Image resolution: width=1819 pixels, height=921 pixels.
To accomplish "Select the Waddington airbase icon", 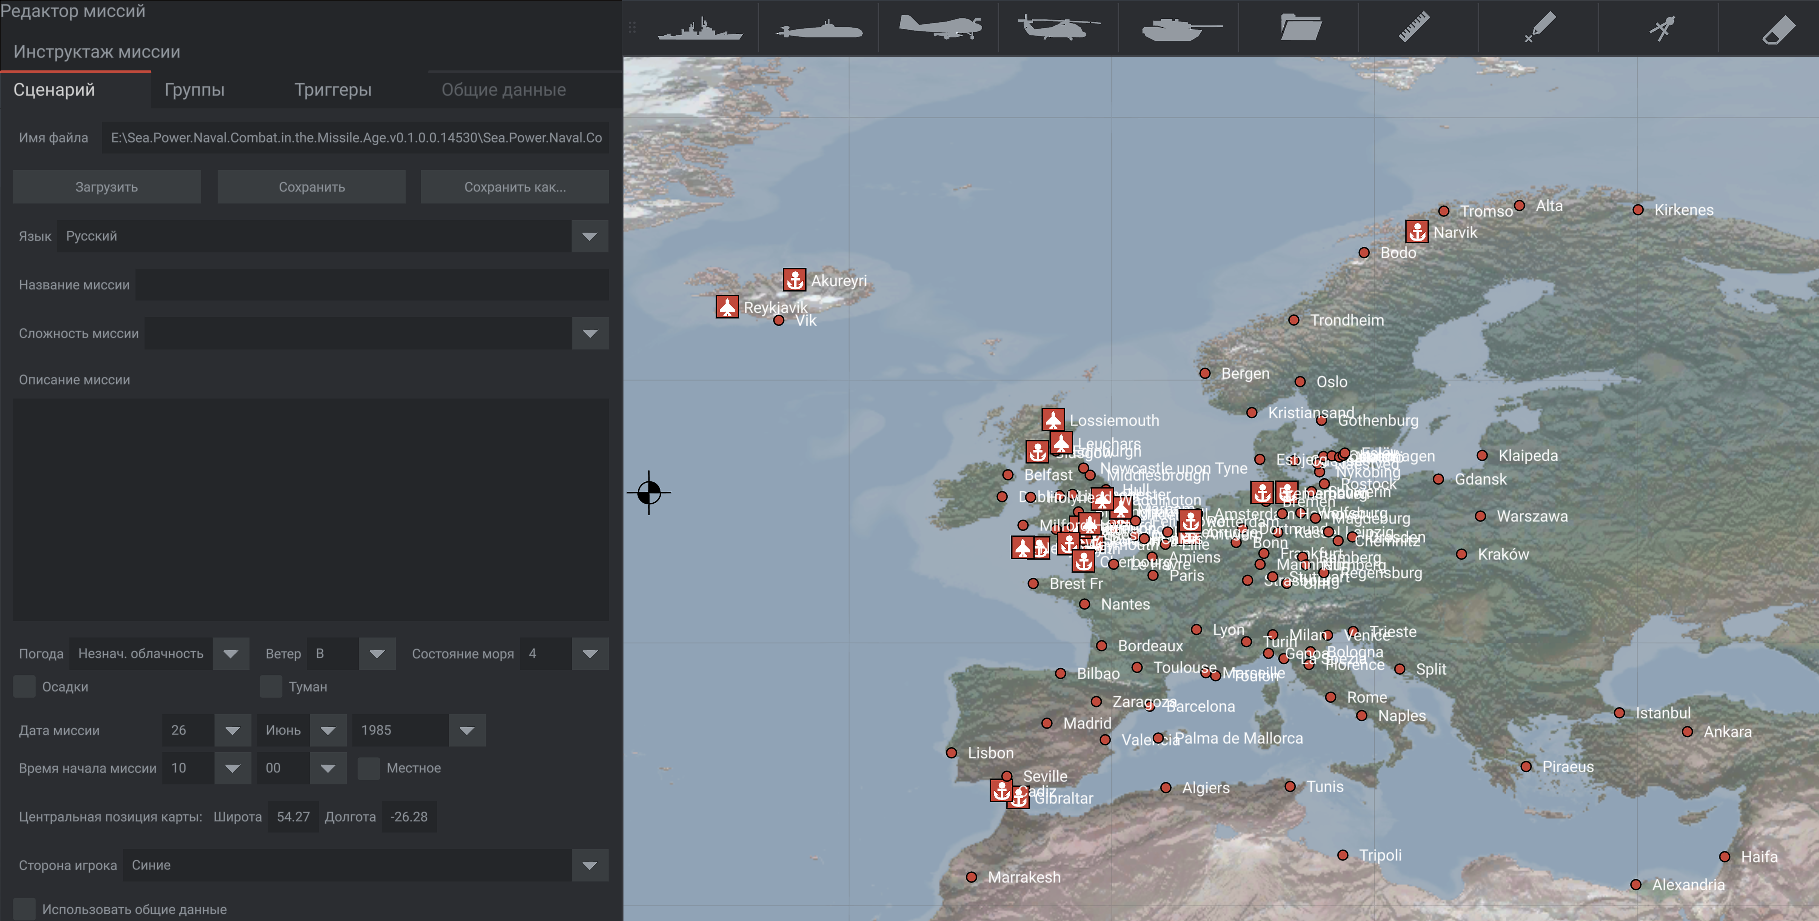I will point(1102,498).
